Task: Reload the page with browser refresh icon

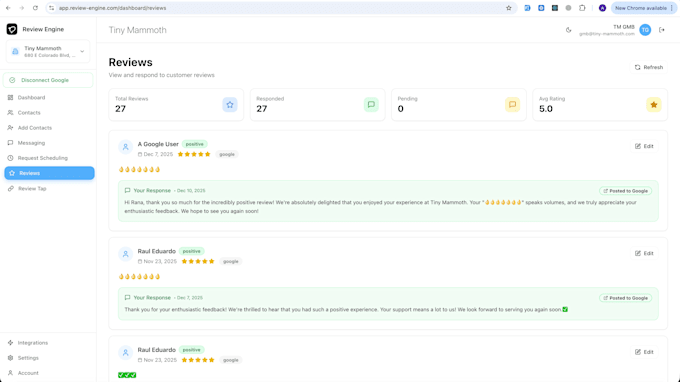Action: click(35, 8)
